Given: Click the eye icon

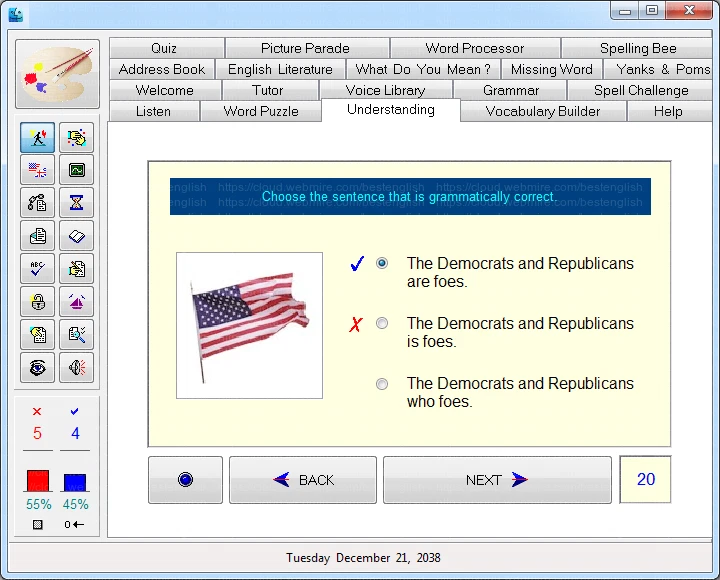Looking at the screenshot, I should [x=37, y=368].
